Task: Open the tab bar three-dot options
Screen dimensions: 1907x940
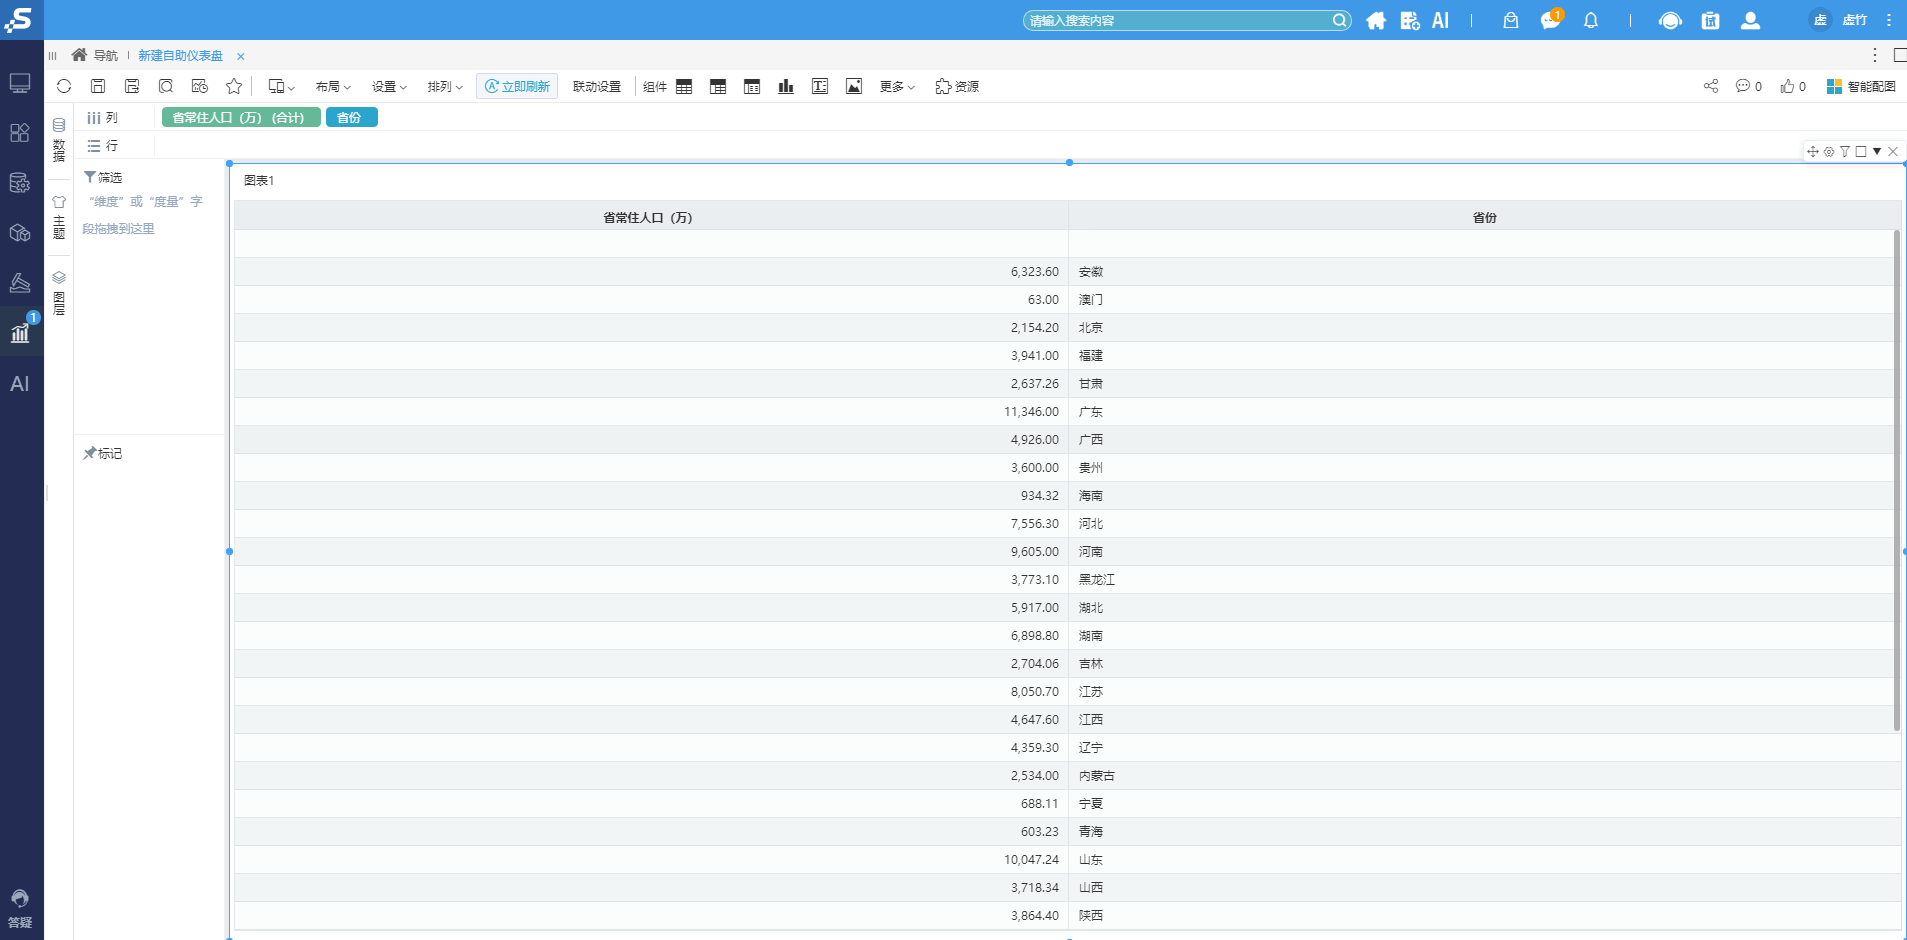Action: (1875, 55)
